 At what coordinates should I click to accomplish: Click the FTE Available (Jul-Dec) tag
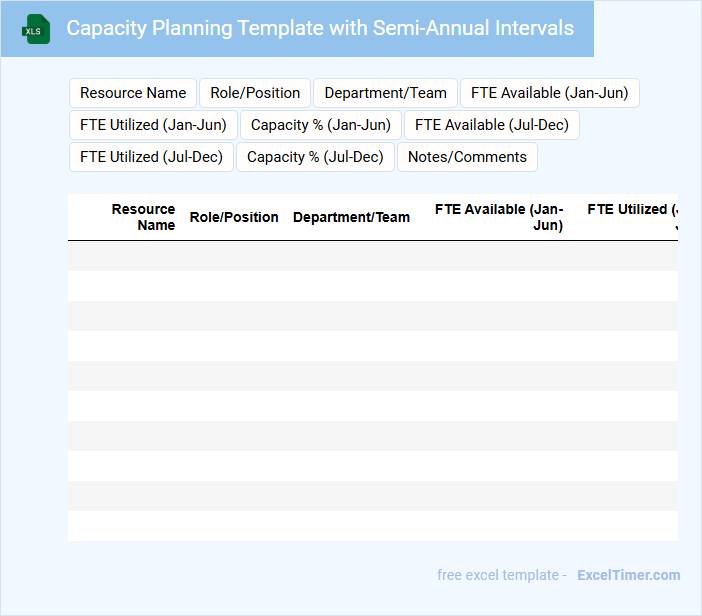492,125
